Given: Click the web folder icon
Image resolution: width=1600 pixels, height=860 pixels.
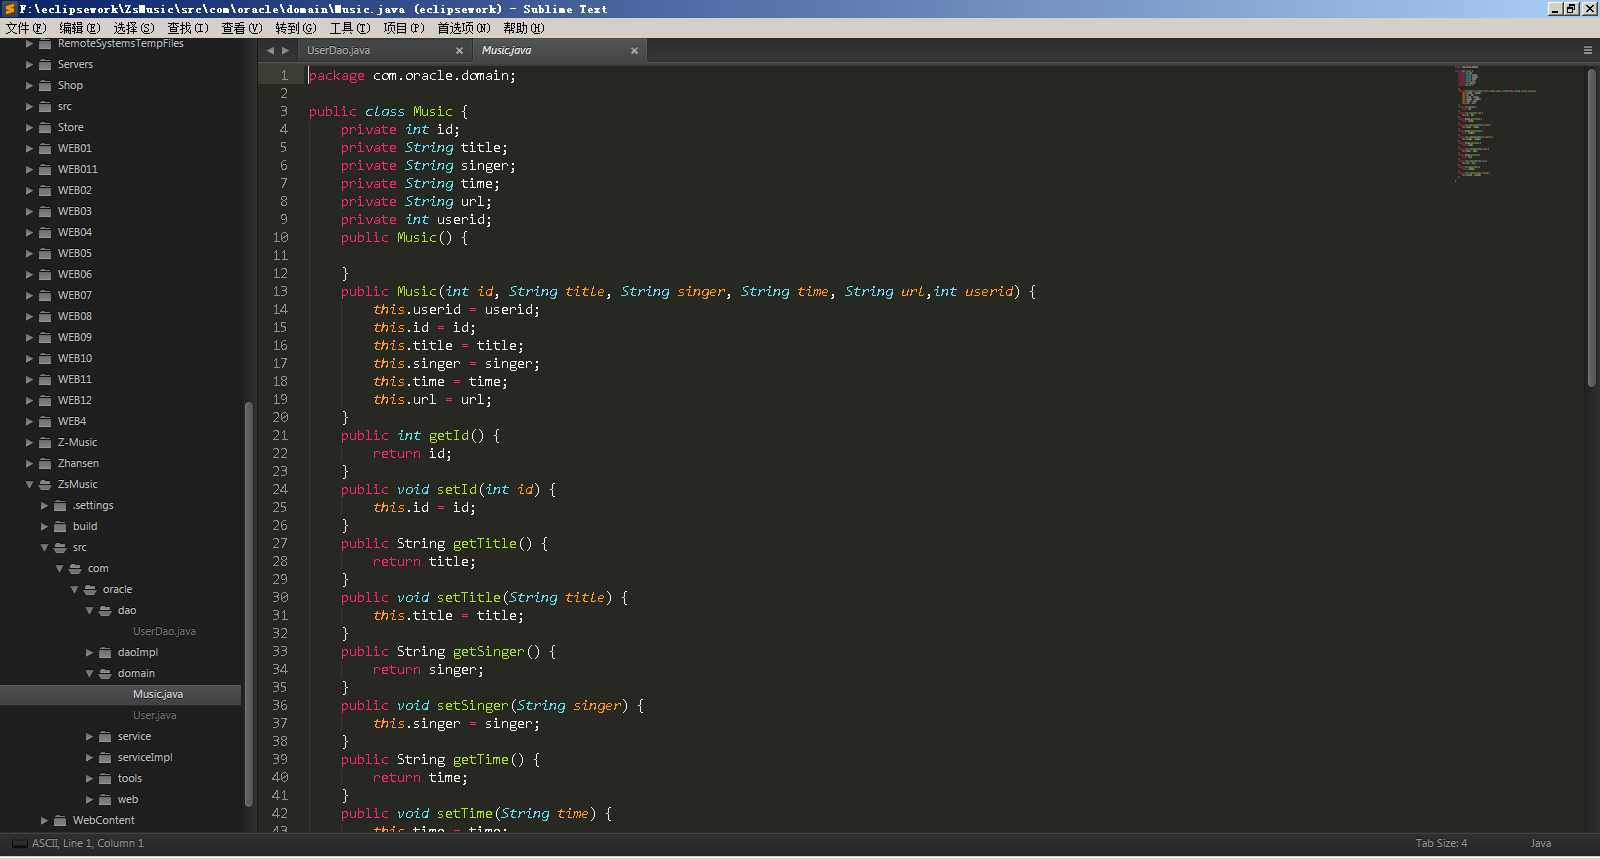Looking at the screenshot, I should (105, 799).
